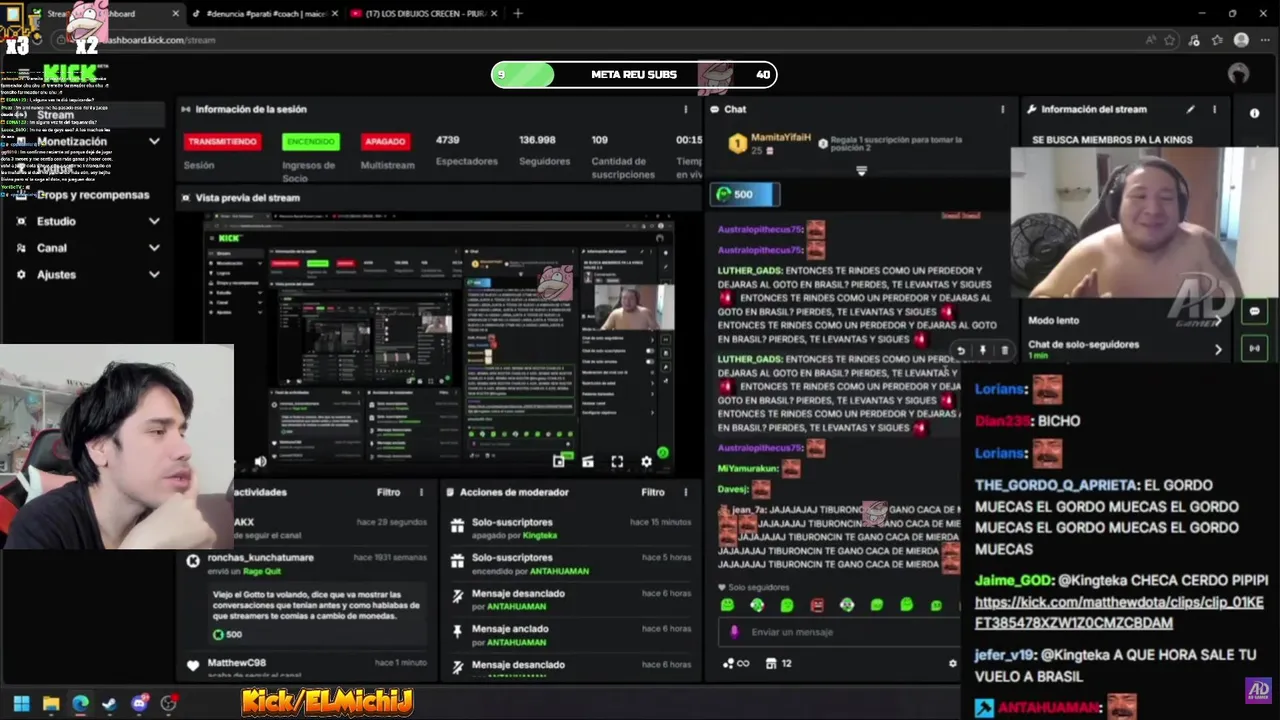
Task: Click the red emote in quick bar
Action: (817, 605)
